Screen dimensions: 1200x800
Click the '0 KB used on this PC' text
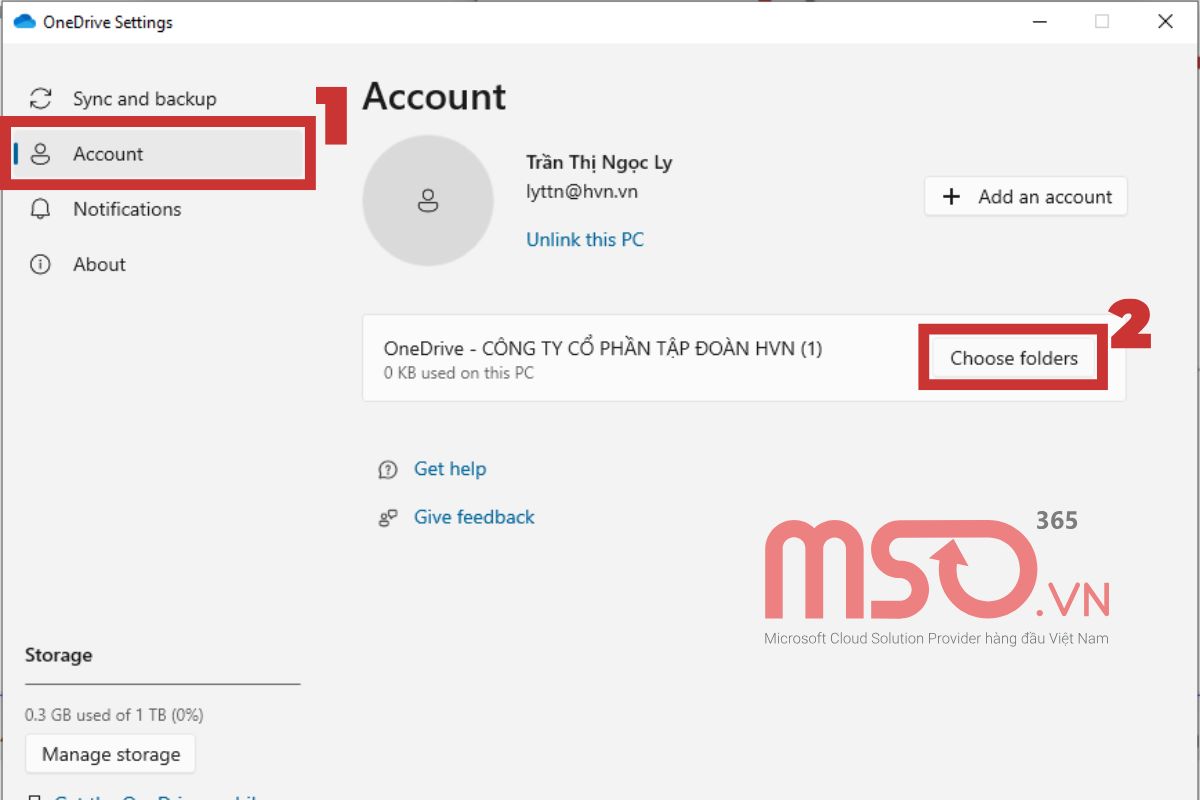coord(459,373)
